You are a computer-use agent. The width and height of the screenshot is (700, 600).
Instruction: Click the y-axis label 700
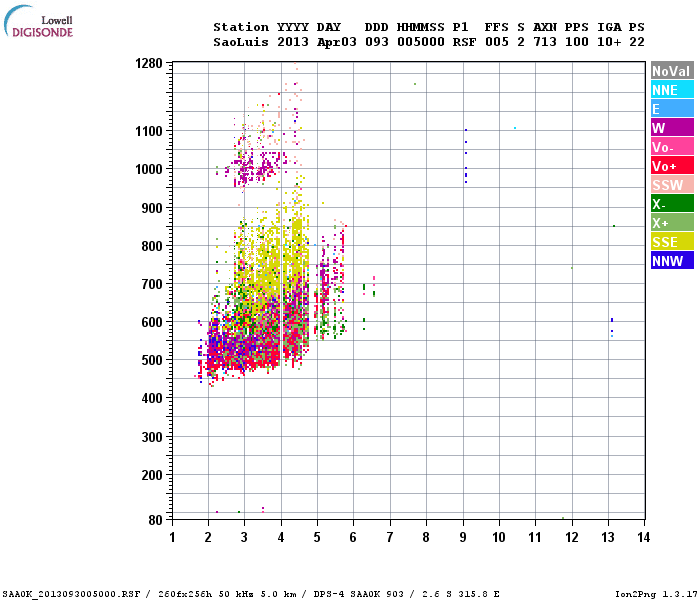pyautogui.click(x=152, y=284)
